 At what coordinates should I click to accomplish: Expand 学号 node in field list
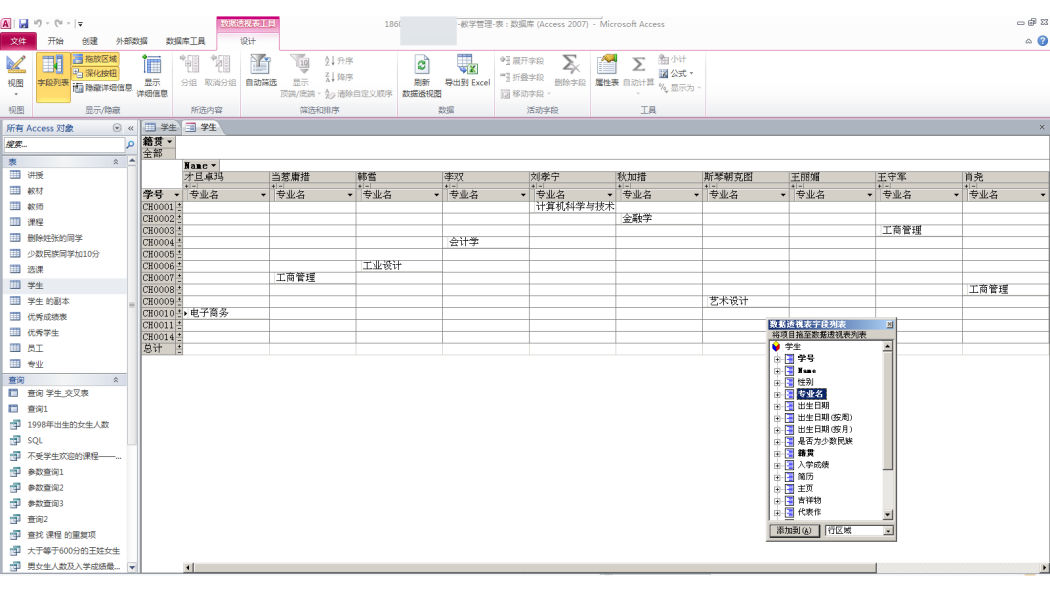tap(777, 359)
